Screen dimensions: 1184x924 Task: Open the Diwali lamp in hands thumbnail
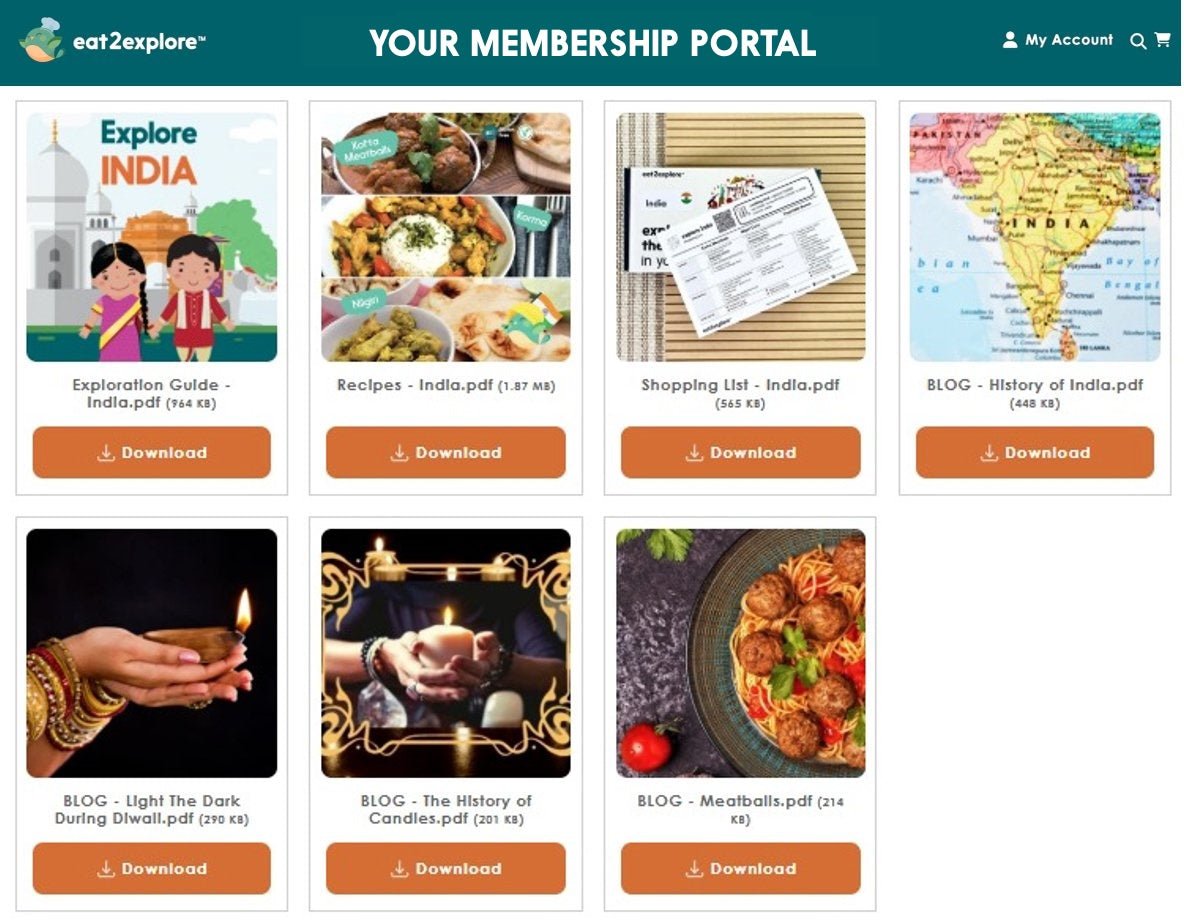(152, 653)
